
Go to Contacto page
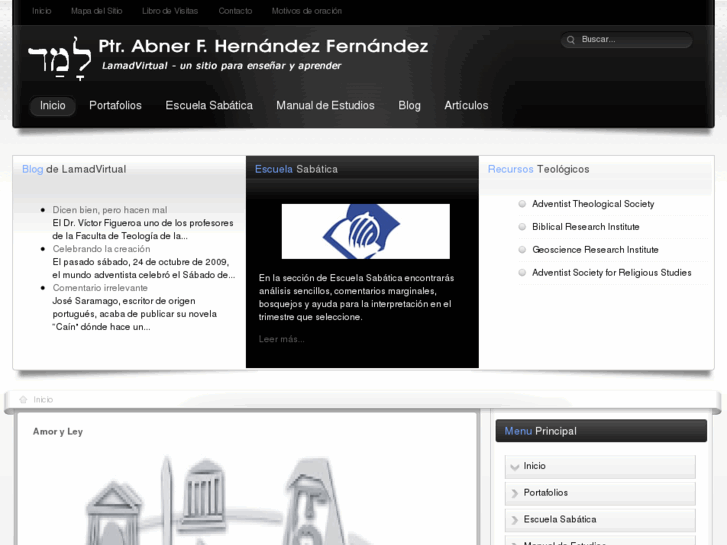(235, 11)
